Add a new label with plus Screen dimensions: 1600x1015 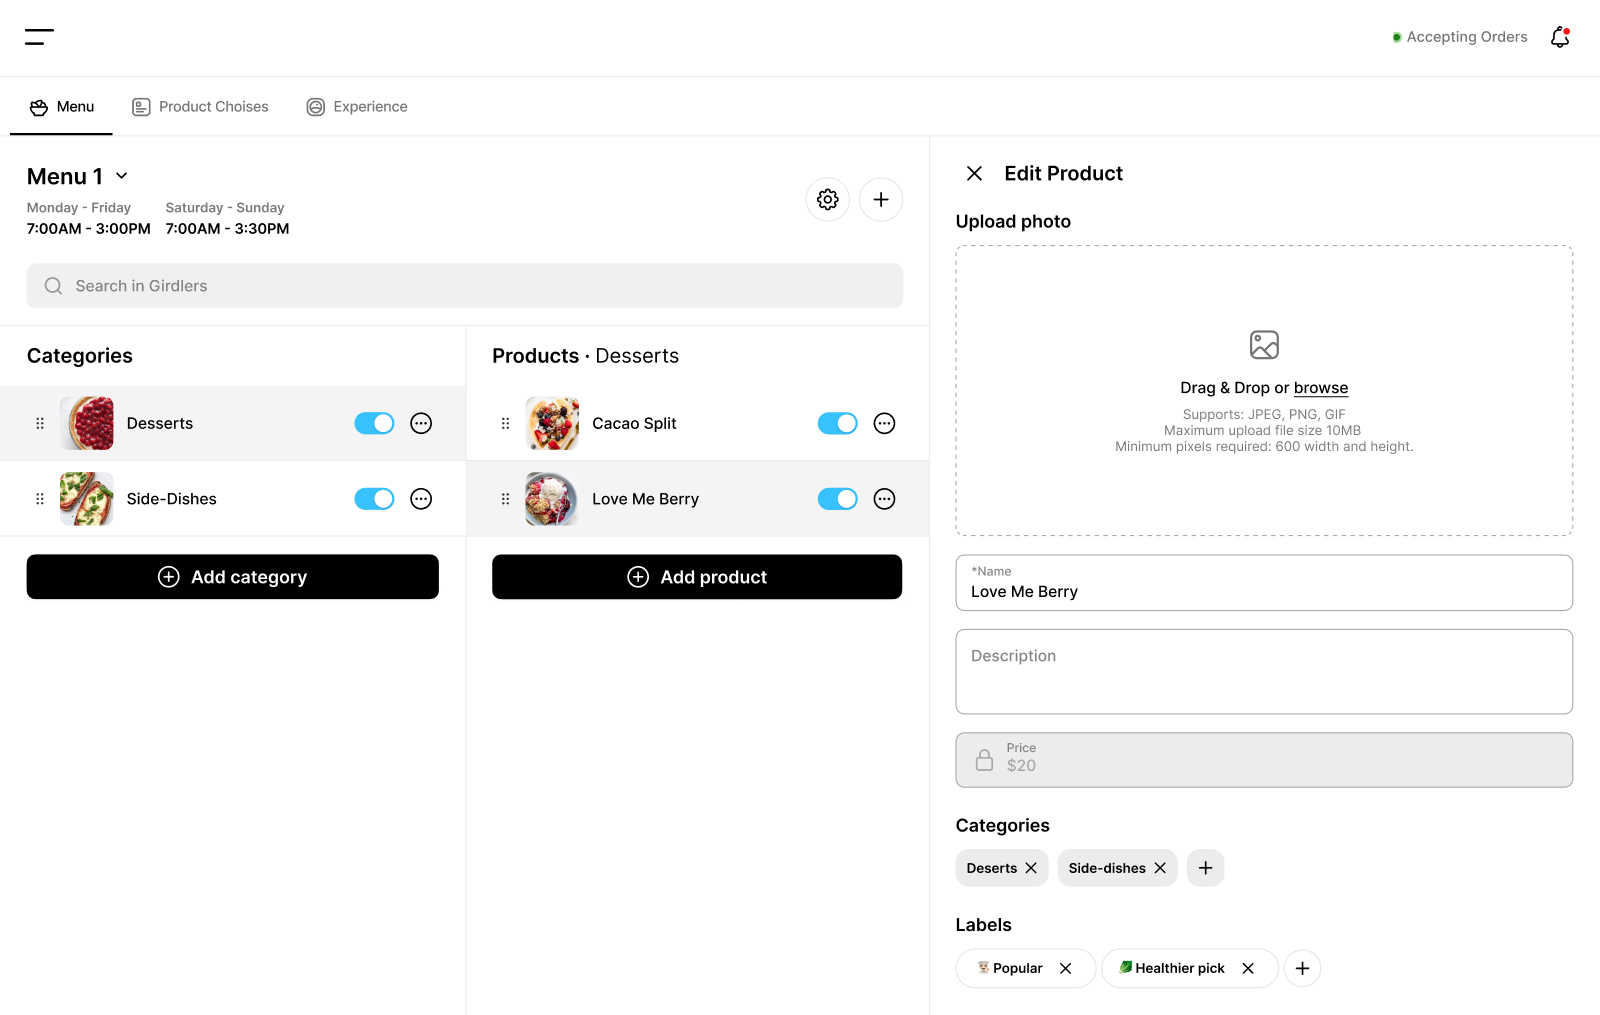[1302, 968]
